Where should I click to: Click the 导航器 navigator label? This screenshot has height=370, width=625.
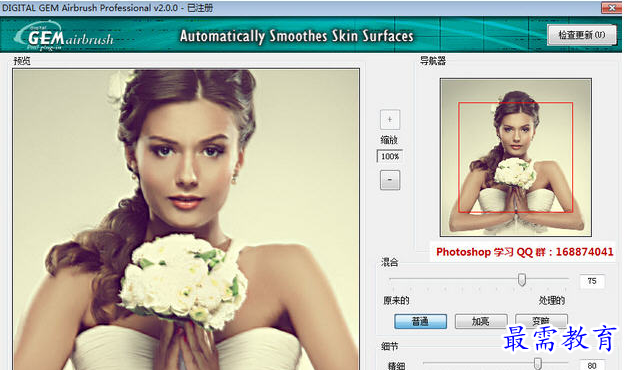click(433, 61)
